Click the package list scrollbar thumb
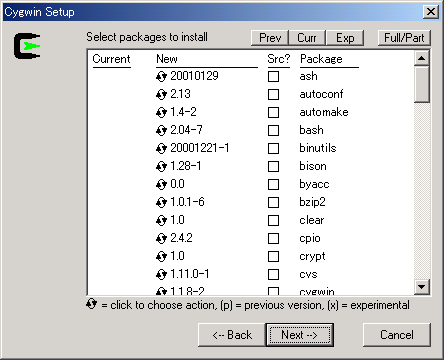The image size is (444, 360). 422,84
